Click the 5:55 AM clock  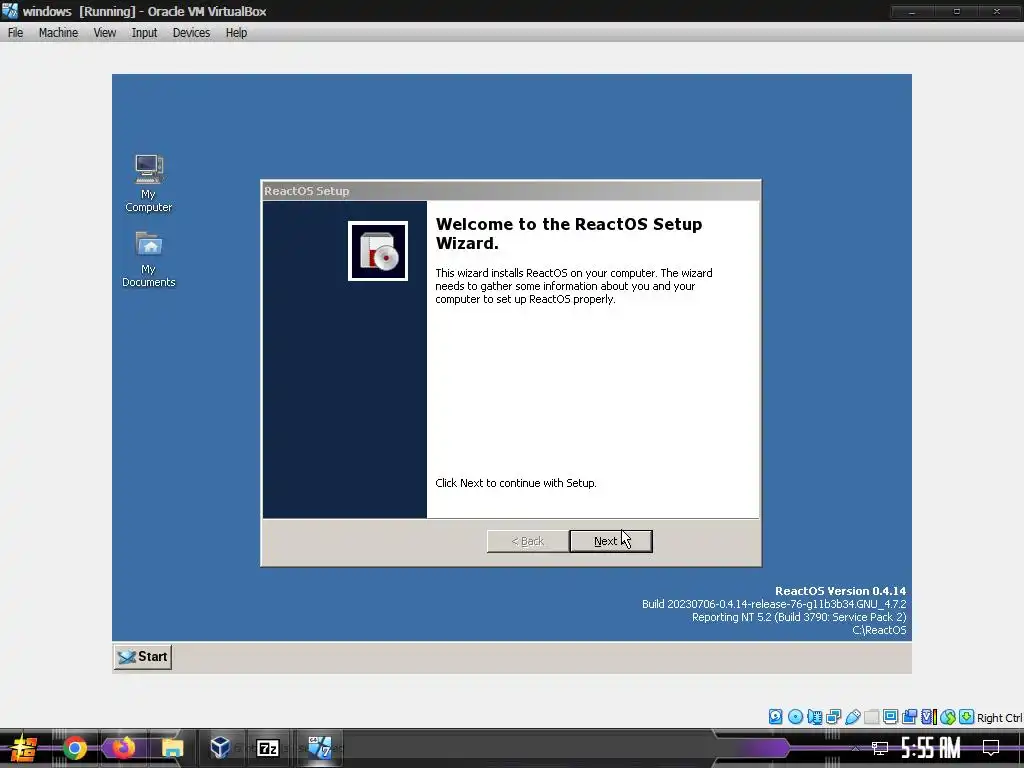coord(931,748)
